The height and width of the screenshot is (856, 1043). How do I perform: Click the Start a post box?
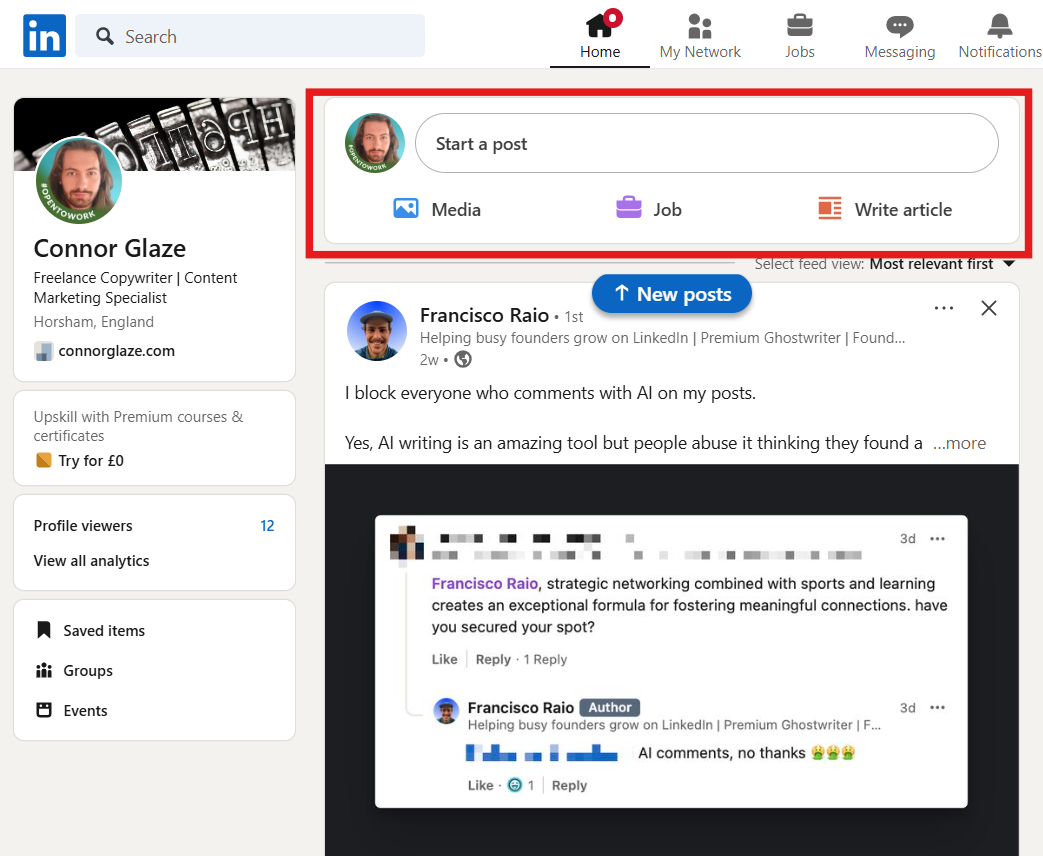click(706, 144)
